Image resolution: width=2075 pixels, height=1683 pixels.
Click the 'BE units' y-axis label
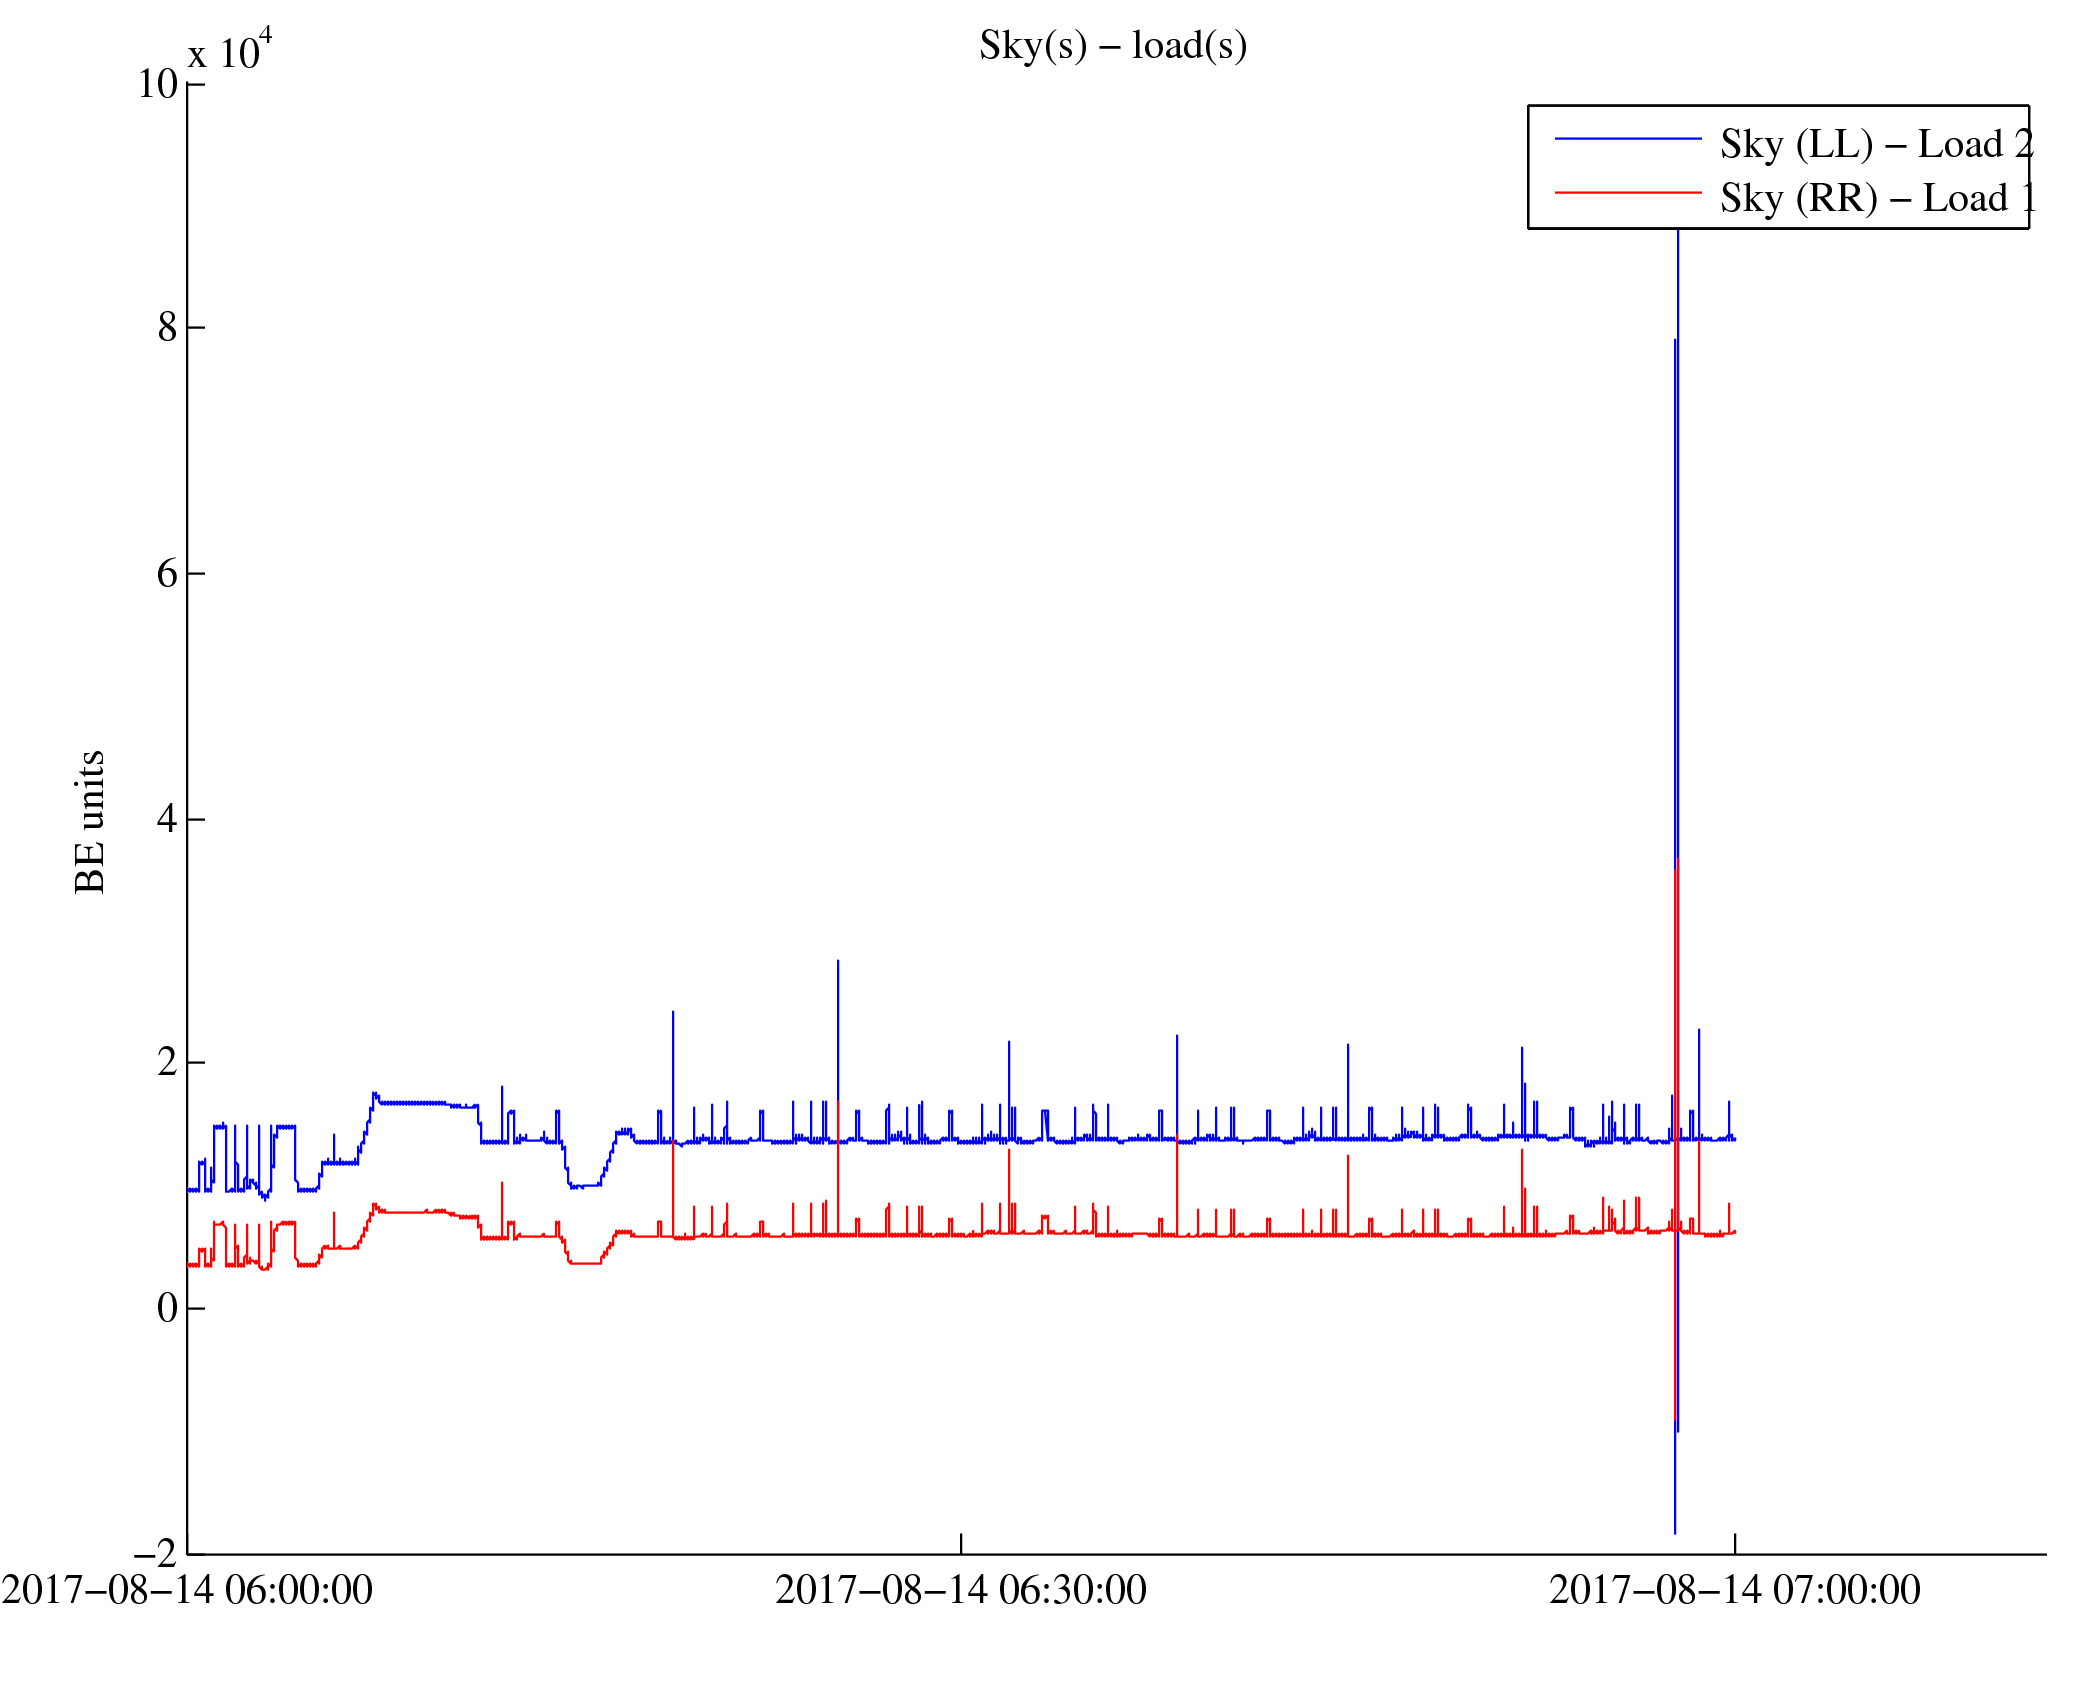click(x=90, y=822)
